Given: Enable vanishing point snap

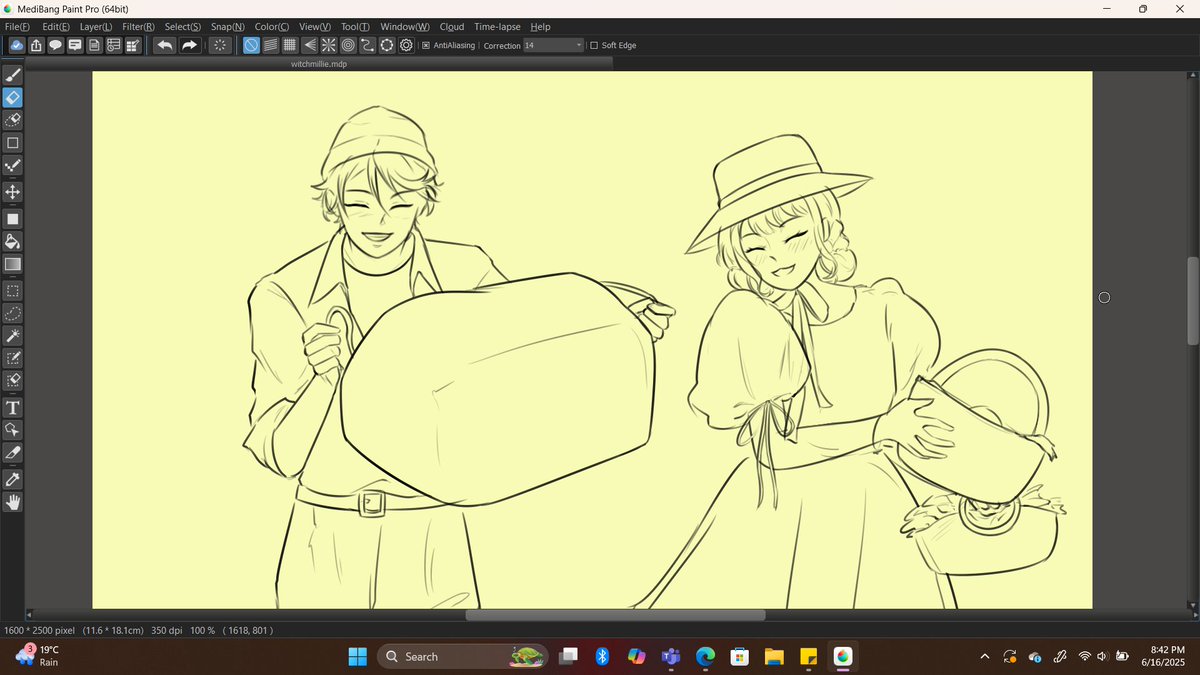Looking at the screenshot, I should (x=309, y=45).
